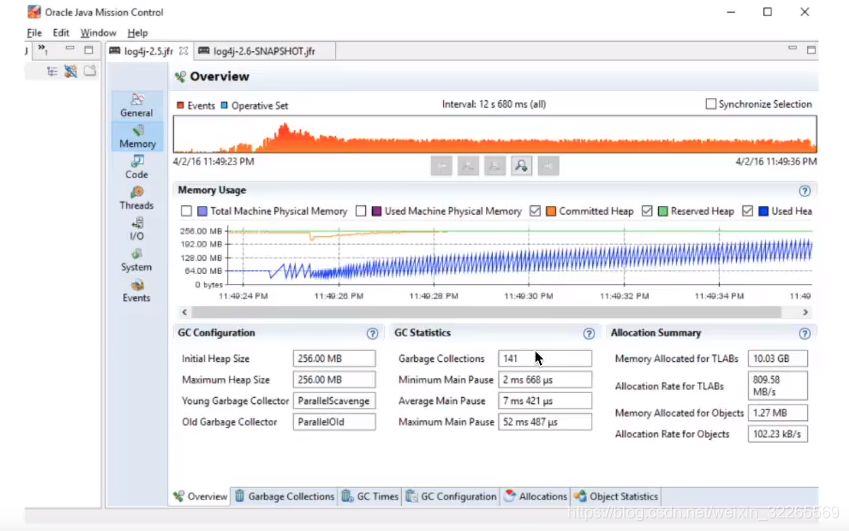Click the memory chart horizontal scrollbar thumb
The height and width of the screenshot is (531, 849).
pyautogui.click(x=486, y=312)
